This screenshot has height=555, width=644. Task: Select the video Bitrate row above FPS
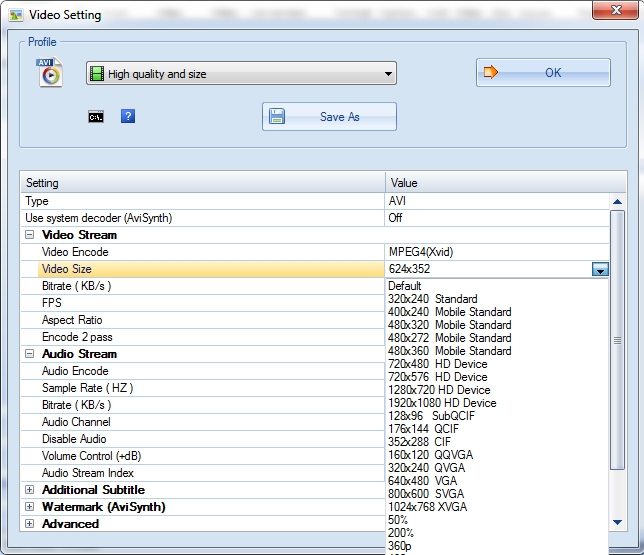(203, 286)
